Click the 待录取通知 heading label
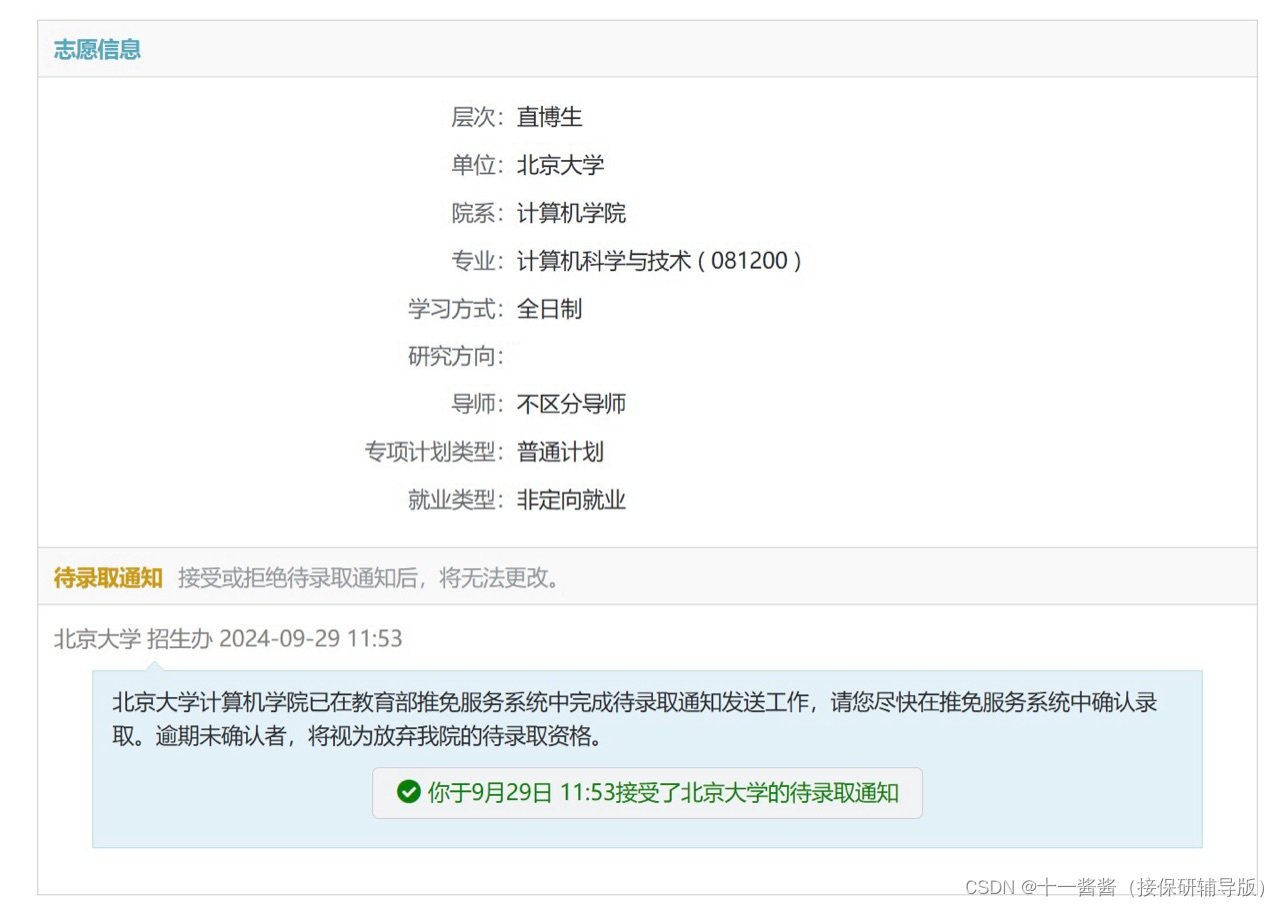This screenshot has height=907, width=1280. pyautogui.click(x=108, y=577)
